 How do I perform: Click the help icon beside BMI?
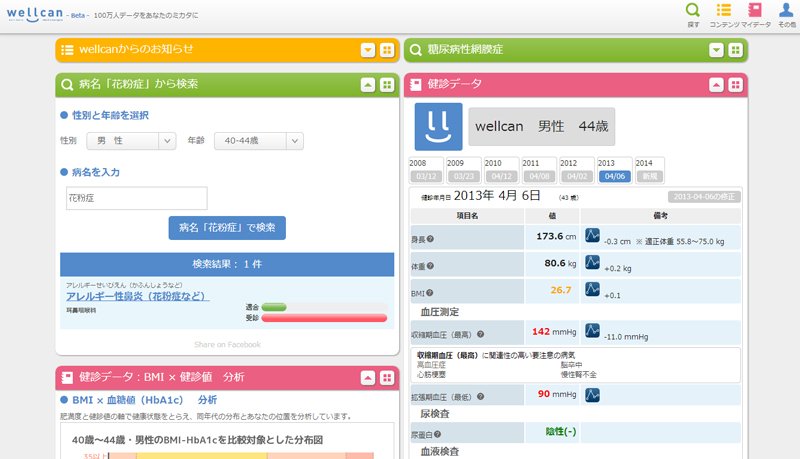click(x=430, y=293)
